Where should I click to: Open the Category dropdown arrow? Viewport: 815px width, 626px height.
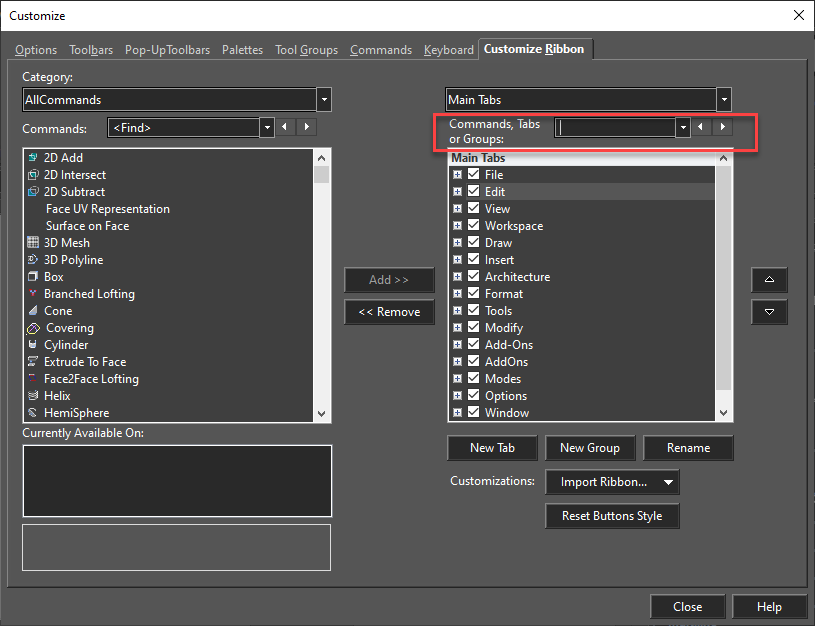click(x=323, y=100)
